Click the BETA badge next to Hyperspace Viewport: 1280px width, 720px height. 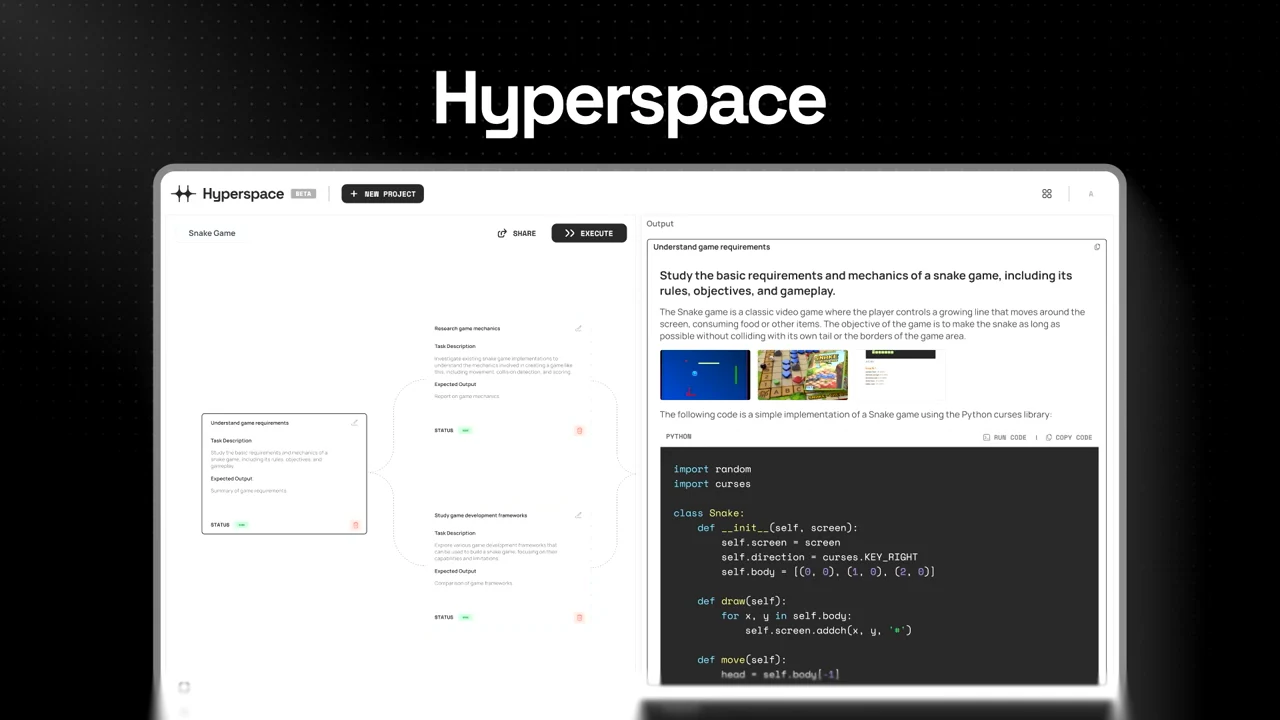point(303,194)
